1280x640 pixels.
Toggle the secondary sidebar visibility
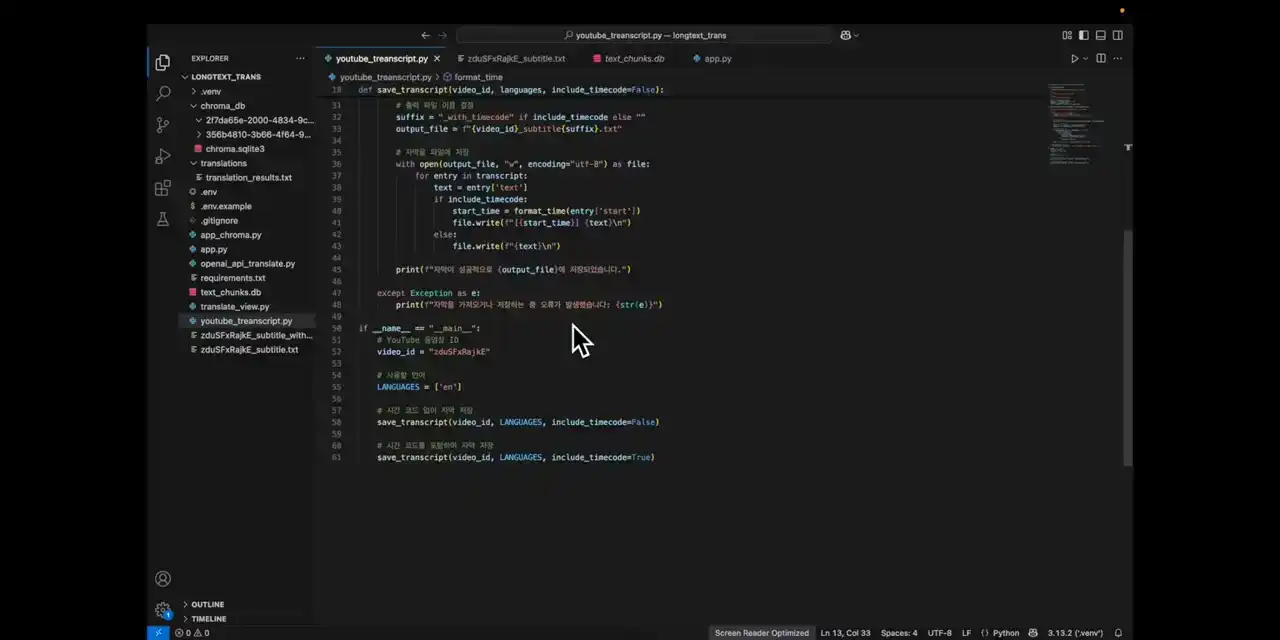tap(1118, 35)
